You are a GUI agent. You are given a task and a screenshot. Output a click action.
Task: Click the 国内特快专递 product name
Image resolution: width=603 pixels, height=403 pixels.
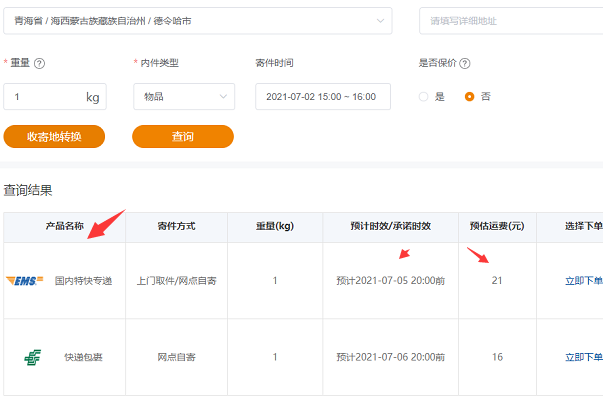coord(83,281)
